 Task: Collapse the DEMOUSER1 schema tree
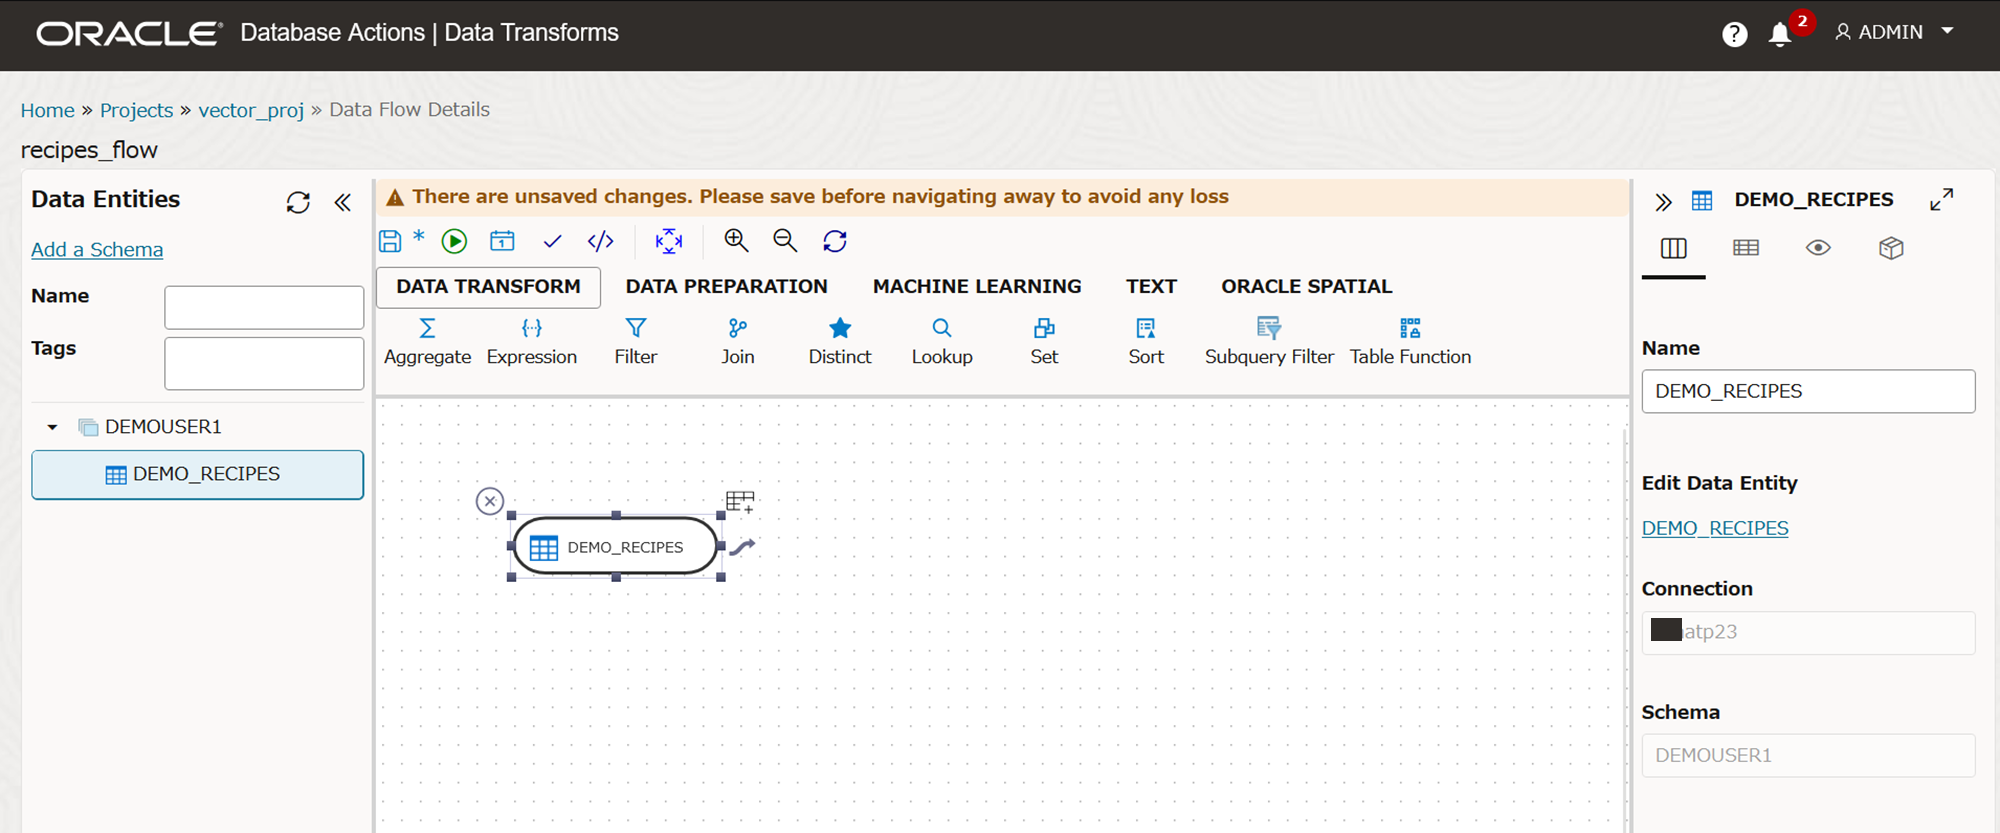(x=52, y=427)
